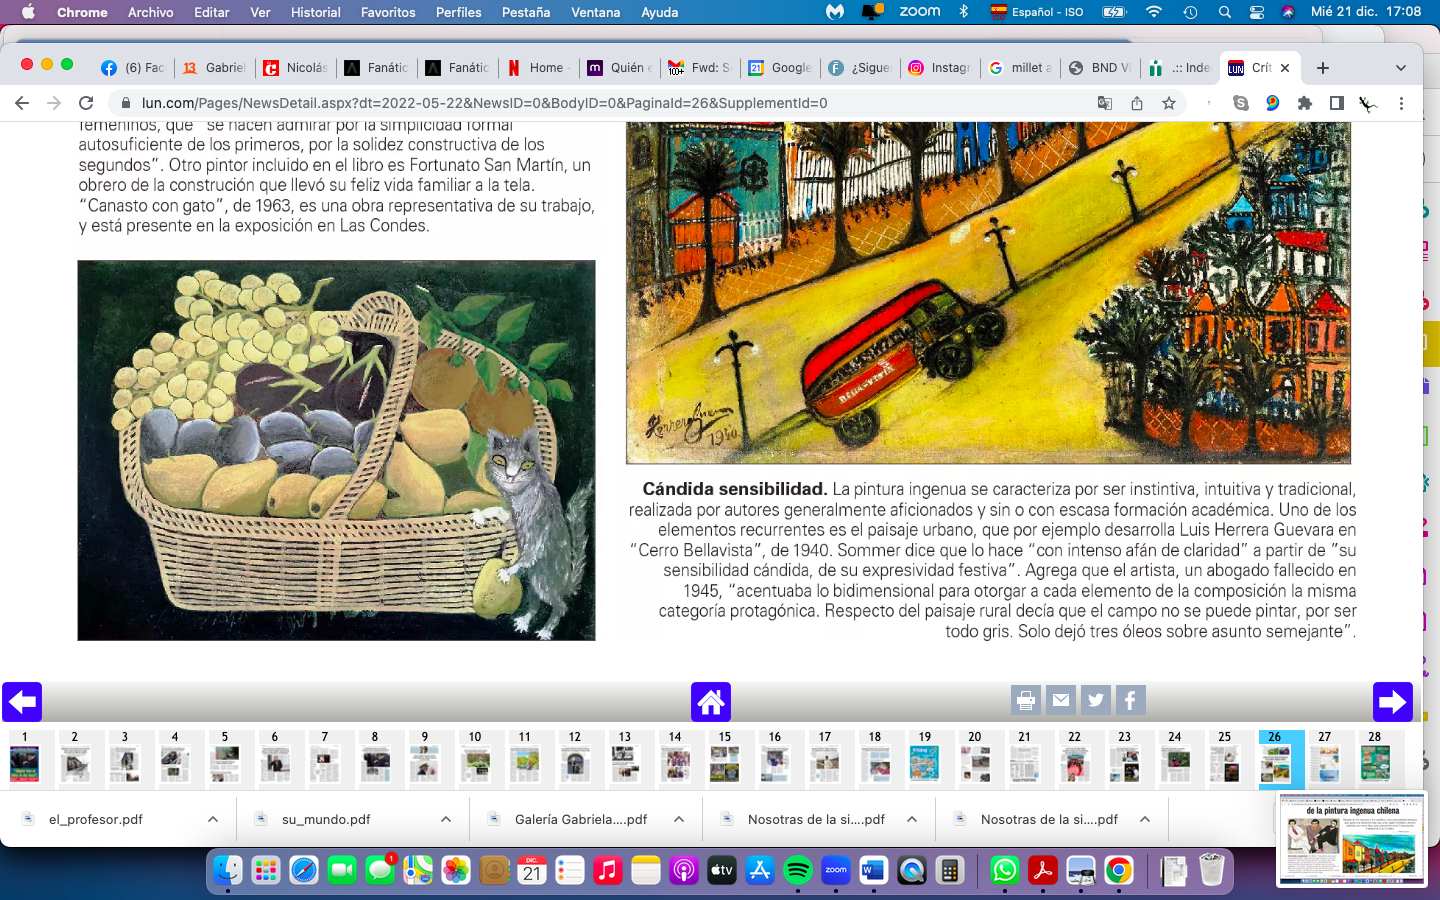Image resolution: width=1440 pixels, height=900 pixels.
Task: Reload the current page
Action: [86, 103]
